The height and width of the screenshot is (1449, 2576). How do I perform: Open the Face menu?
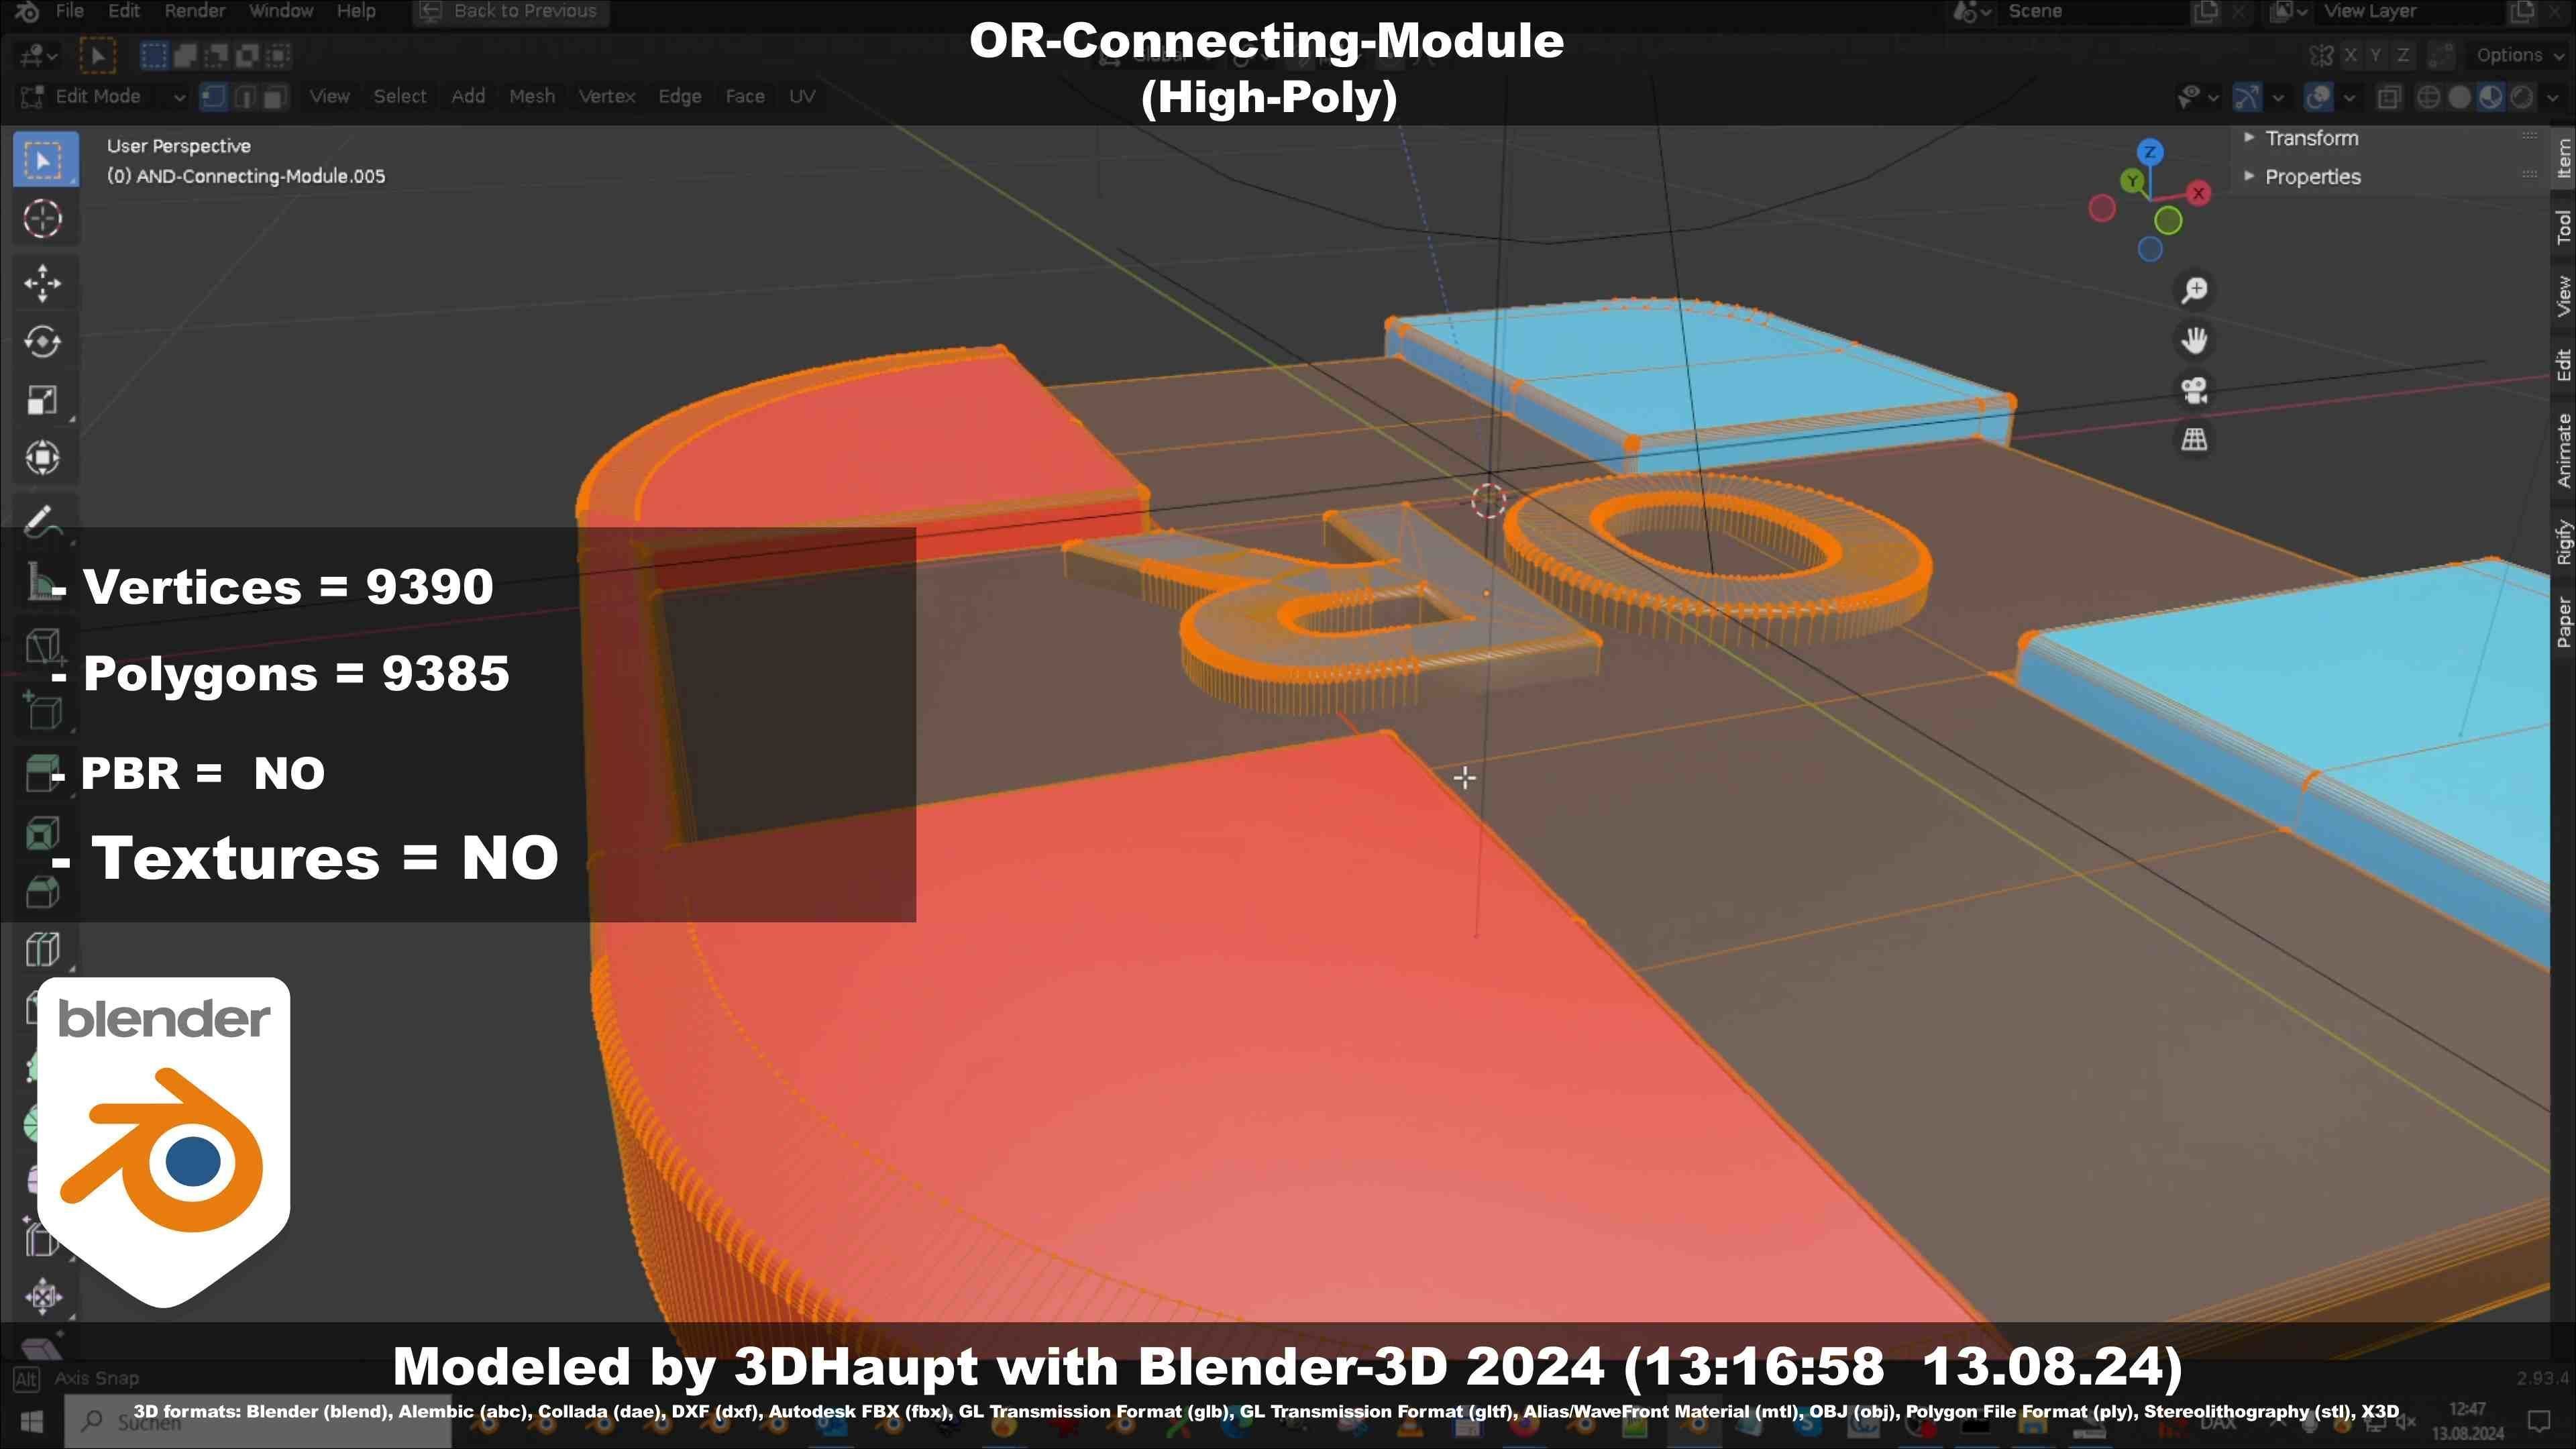(x=745, y=97)
